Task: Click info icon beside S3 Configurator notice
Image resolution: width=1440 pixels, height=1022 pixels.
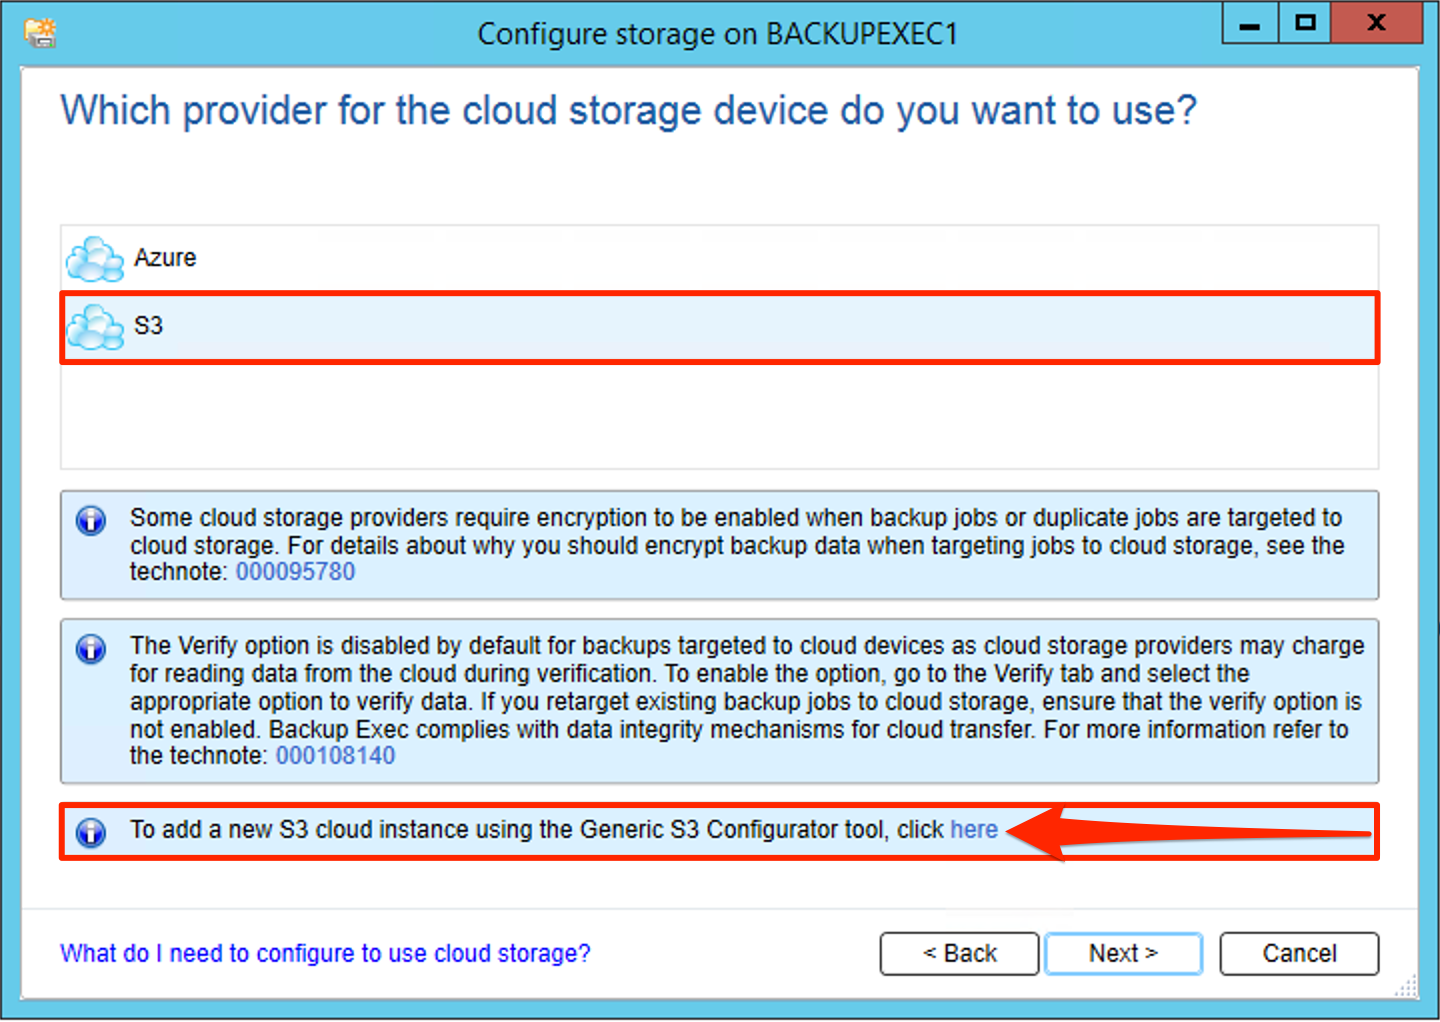Action: click(91, 832)
